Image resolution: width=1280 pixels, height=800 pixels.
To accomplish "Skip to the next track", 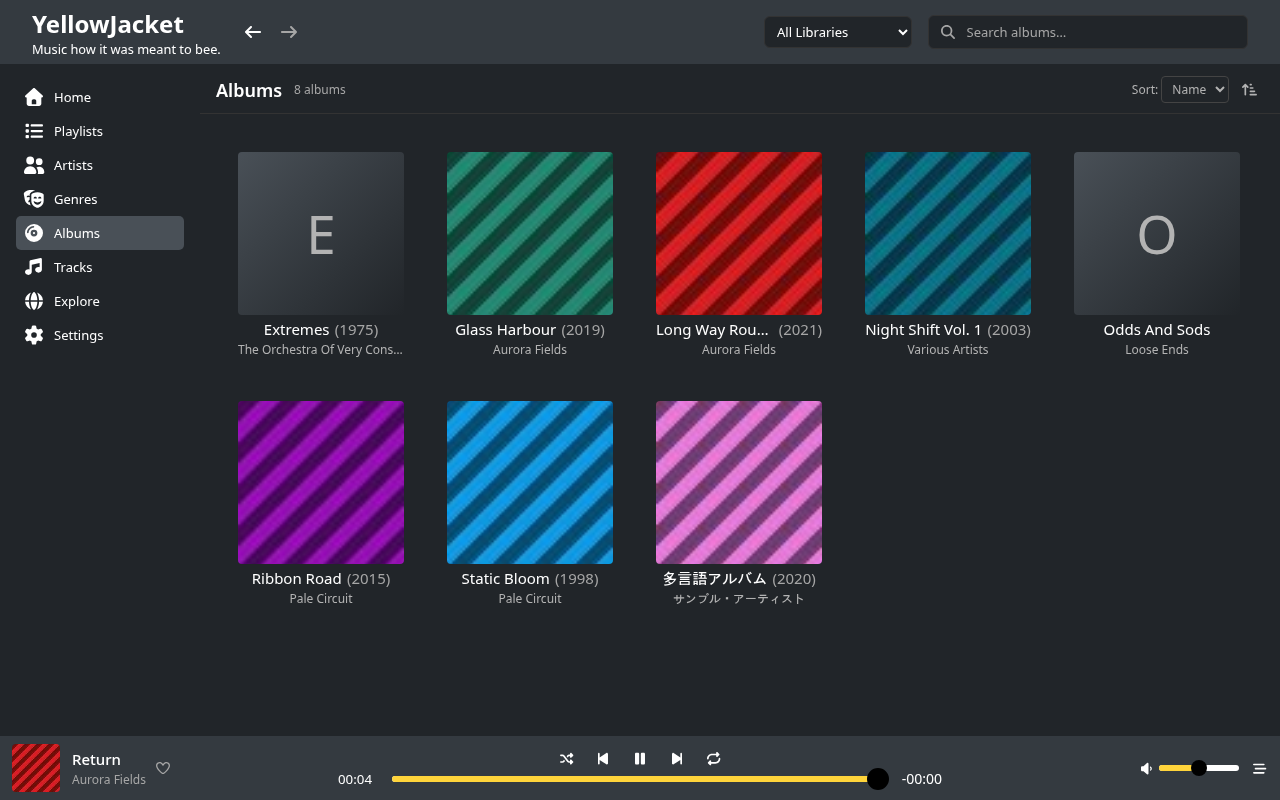I will click(677, 759).
